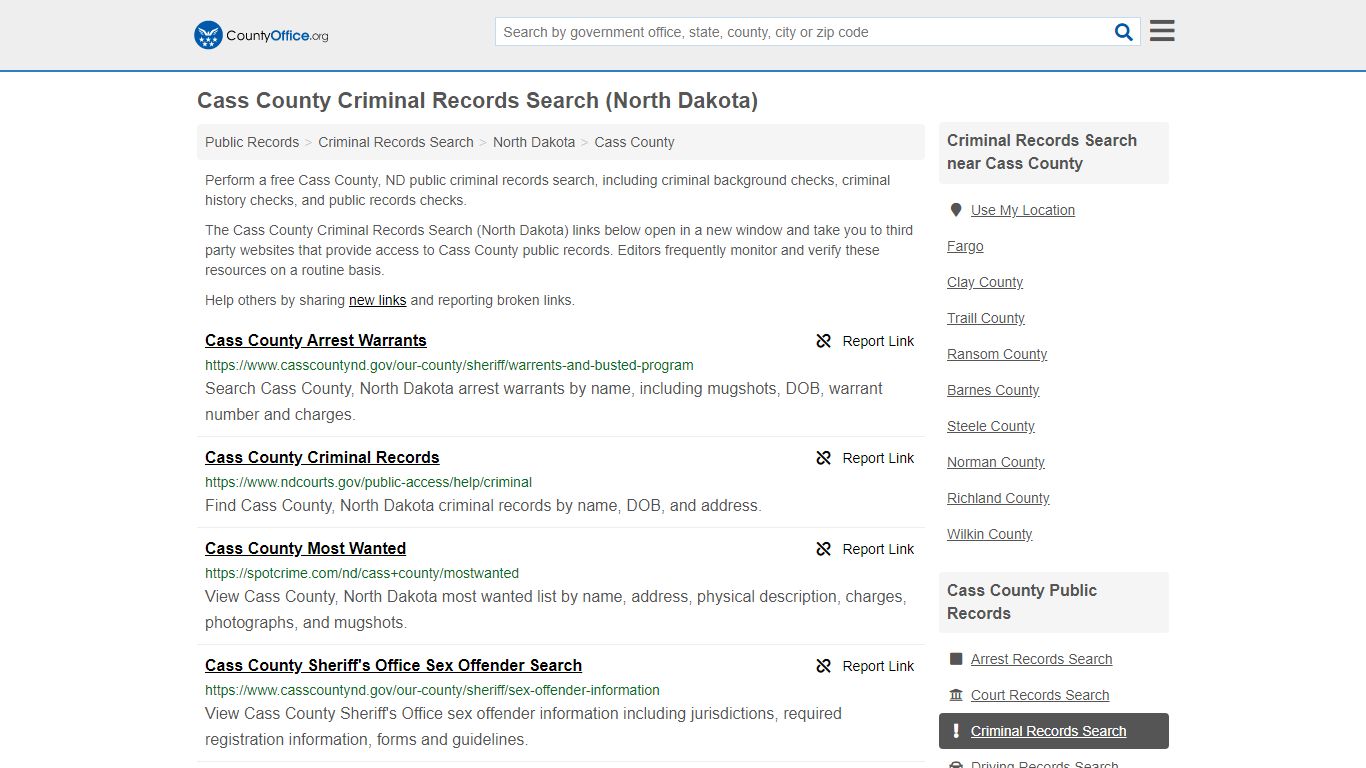Select Clay County nearby link

pyautogui.click(x=985, y=282)
